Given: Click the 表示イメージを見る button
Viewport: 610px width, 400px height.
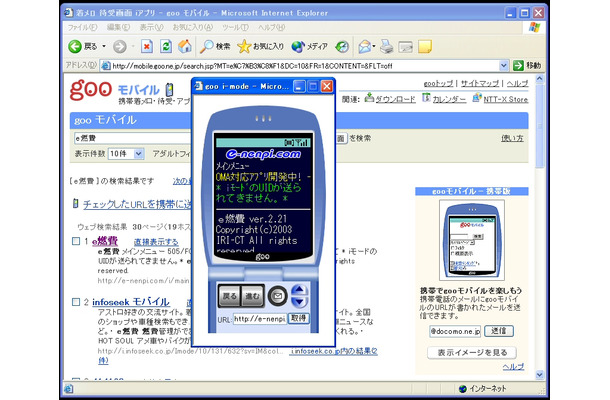Looking at the screenshot, I should coord(472,353).
